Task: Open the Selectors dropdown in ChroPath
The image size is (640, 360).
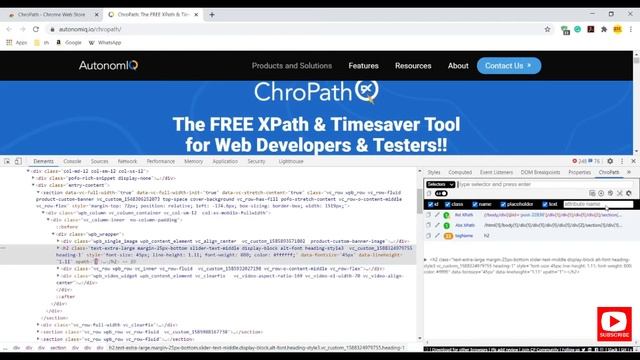Action: coord(440,184)
